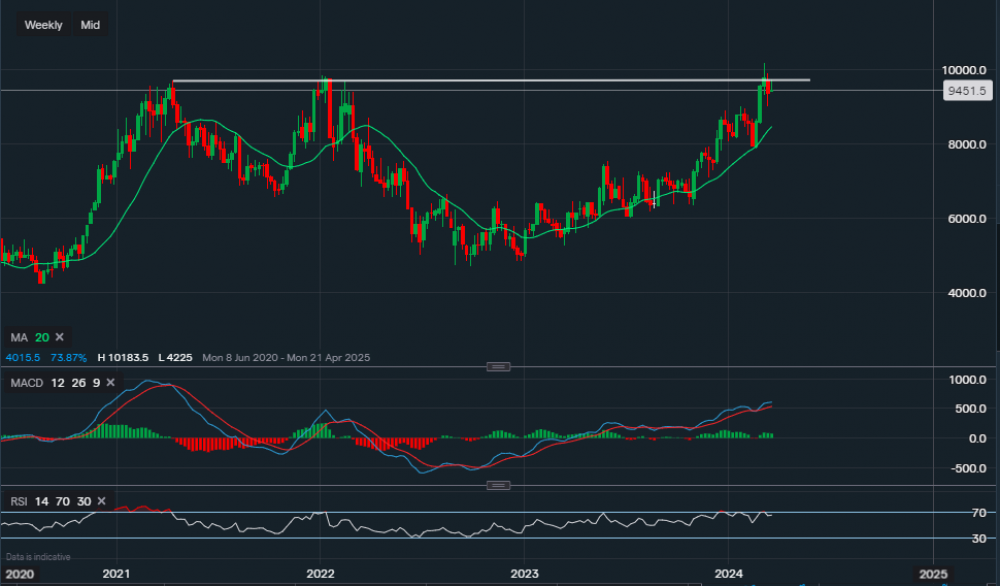Close the RSI indicator panel
1000x586 pixels.
pos(101,501)
